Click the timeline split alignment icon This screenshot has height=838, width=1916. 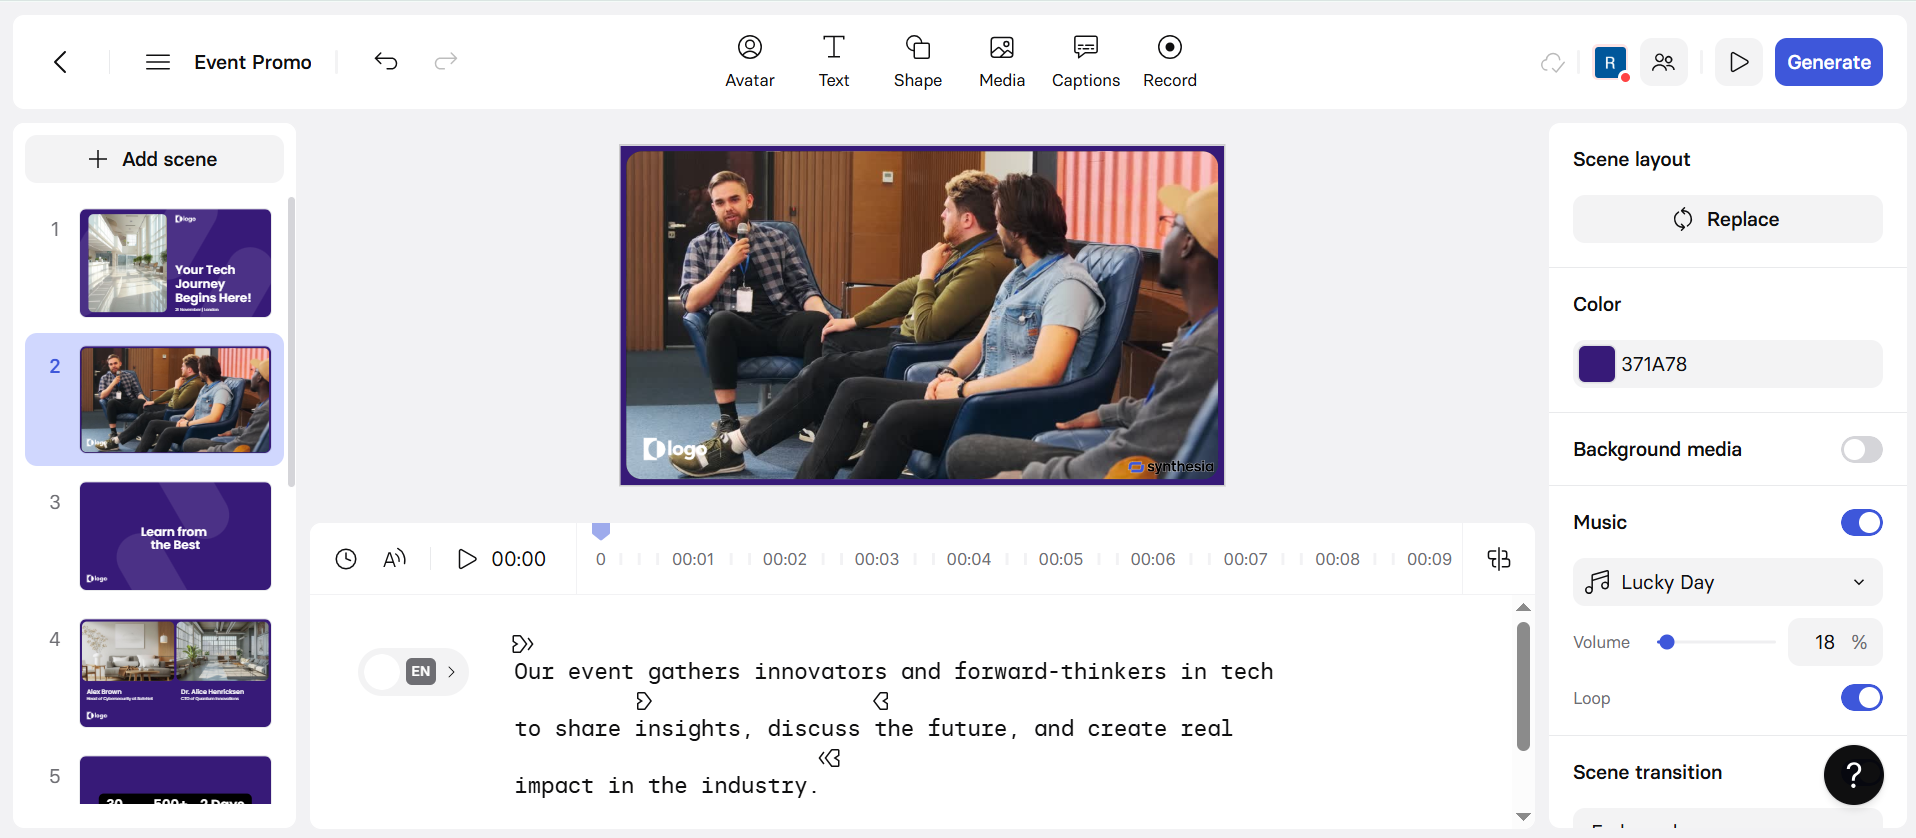coord(1499,559)
